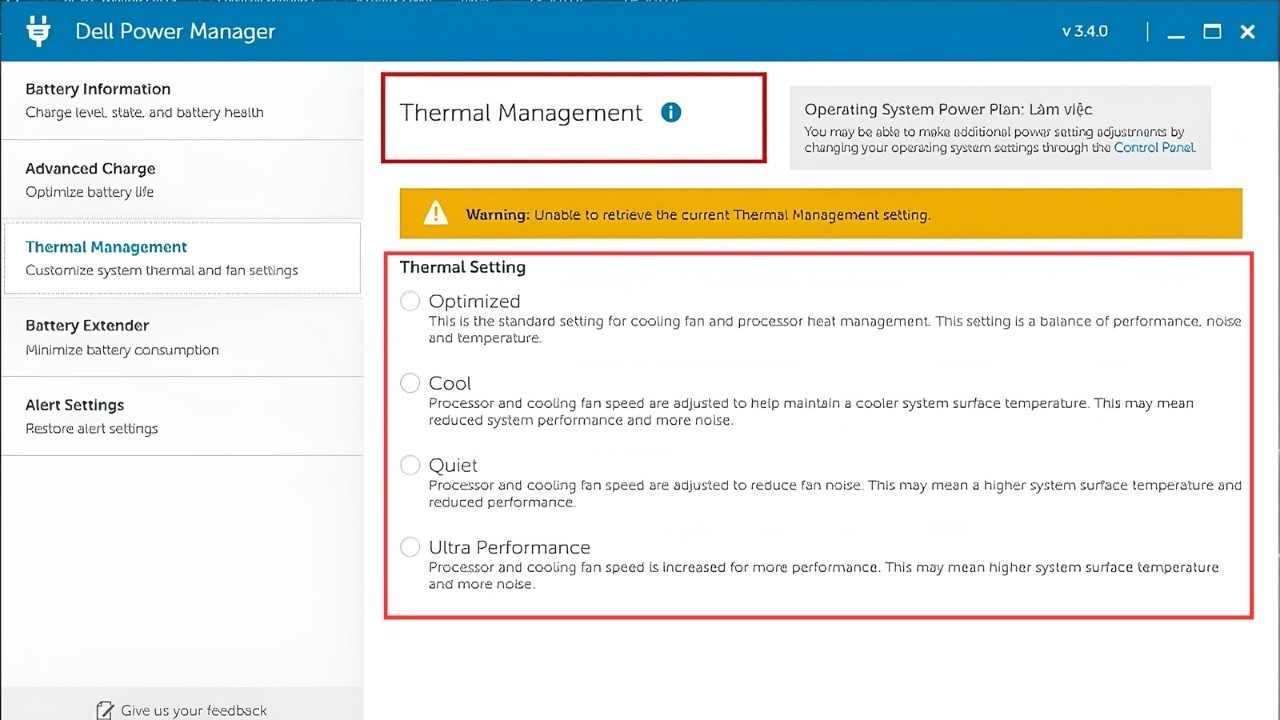Select the Cool thermal setting
Viewport: 1280px width, 720px height.
[x=410, y=383]
